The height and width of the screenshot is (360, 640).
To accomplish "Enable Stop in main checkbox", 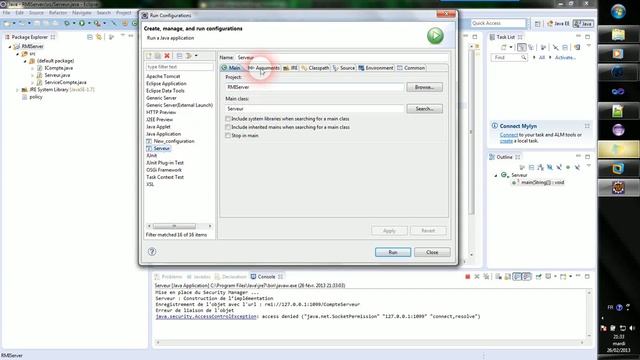I will [x=228, y=136].
